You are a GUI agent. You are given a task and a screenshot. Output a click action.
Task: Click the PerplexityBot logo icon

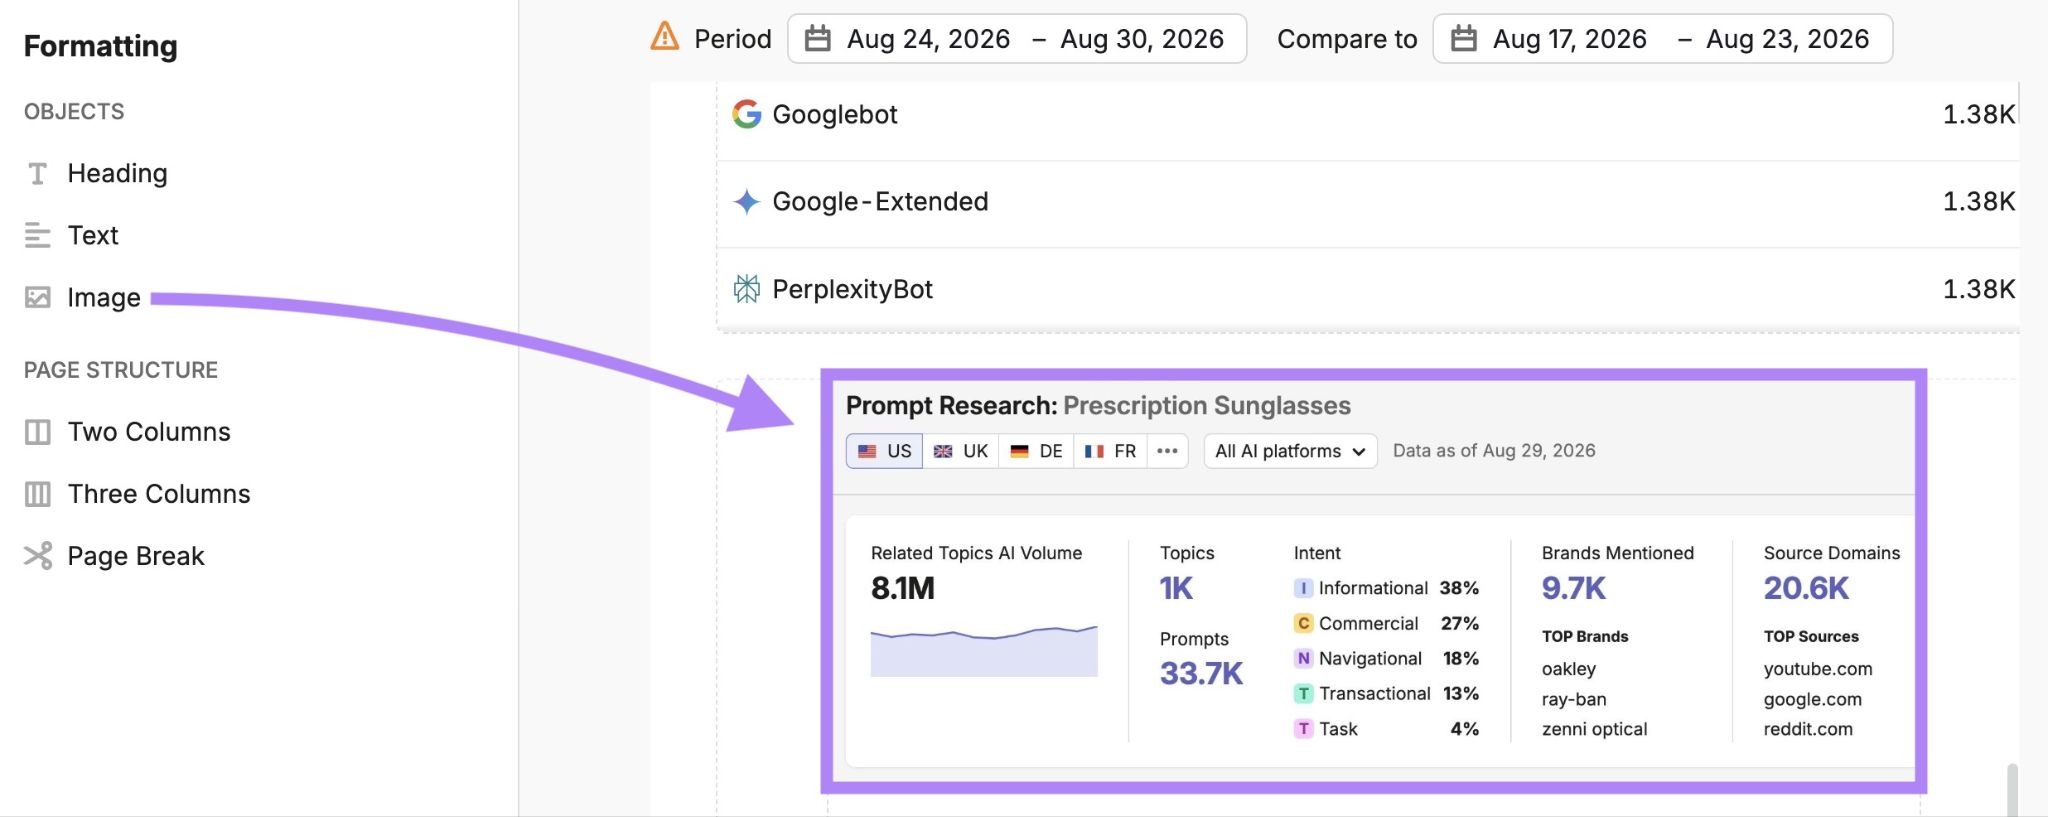[746, 289]
